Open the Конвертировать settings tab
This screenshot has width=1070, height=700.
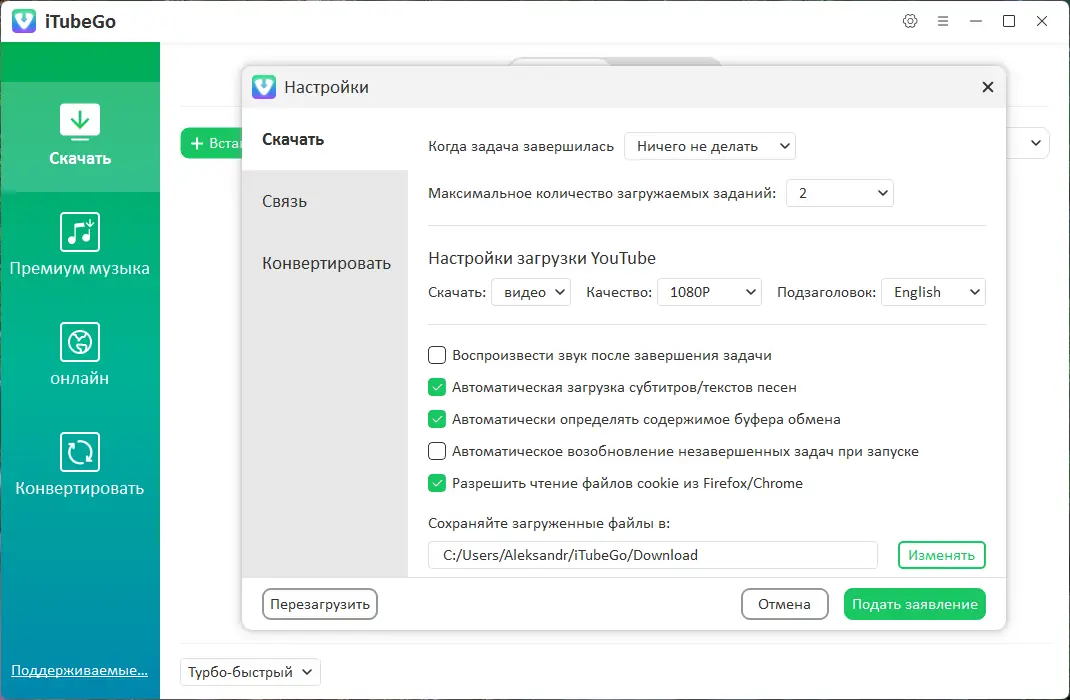326,263
